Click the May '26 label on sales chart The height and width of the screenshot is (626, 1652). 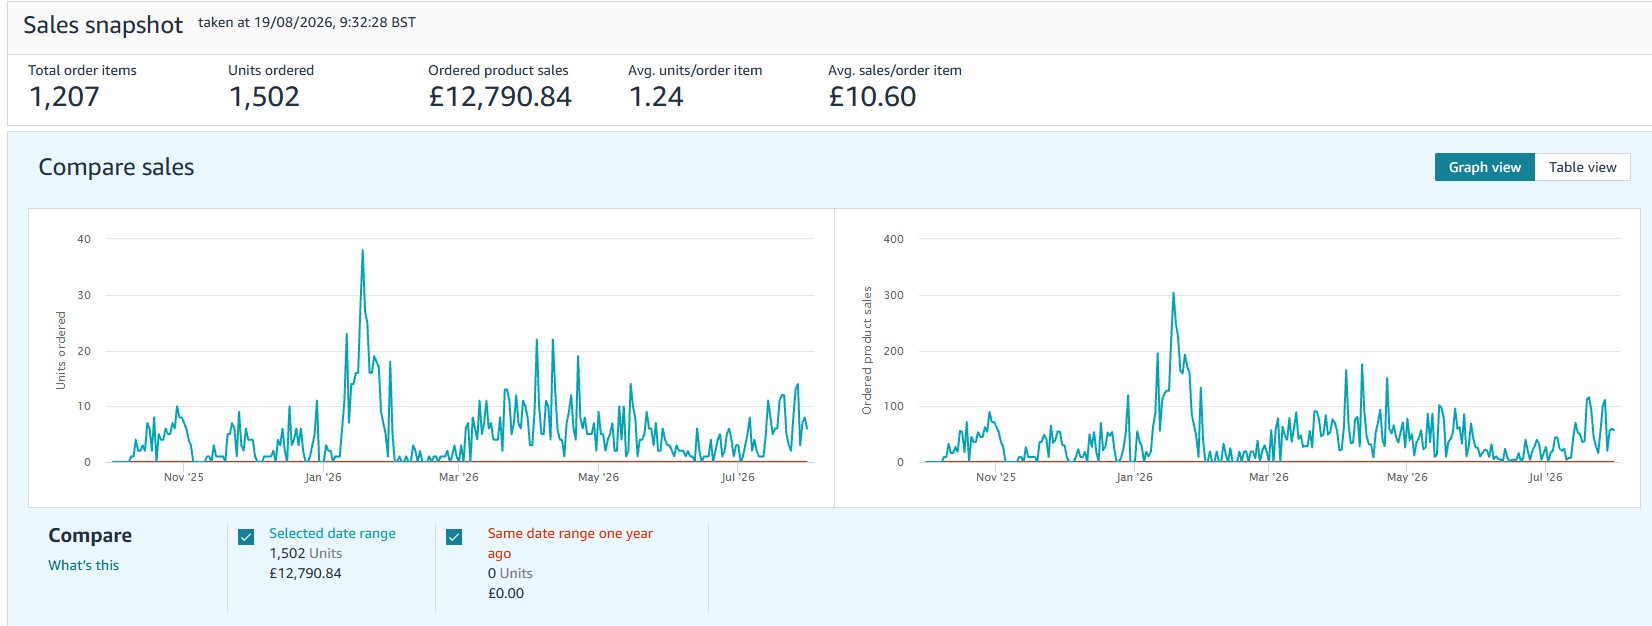1407,477
